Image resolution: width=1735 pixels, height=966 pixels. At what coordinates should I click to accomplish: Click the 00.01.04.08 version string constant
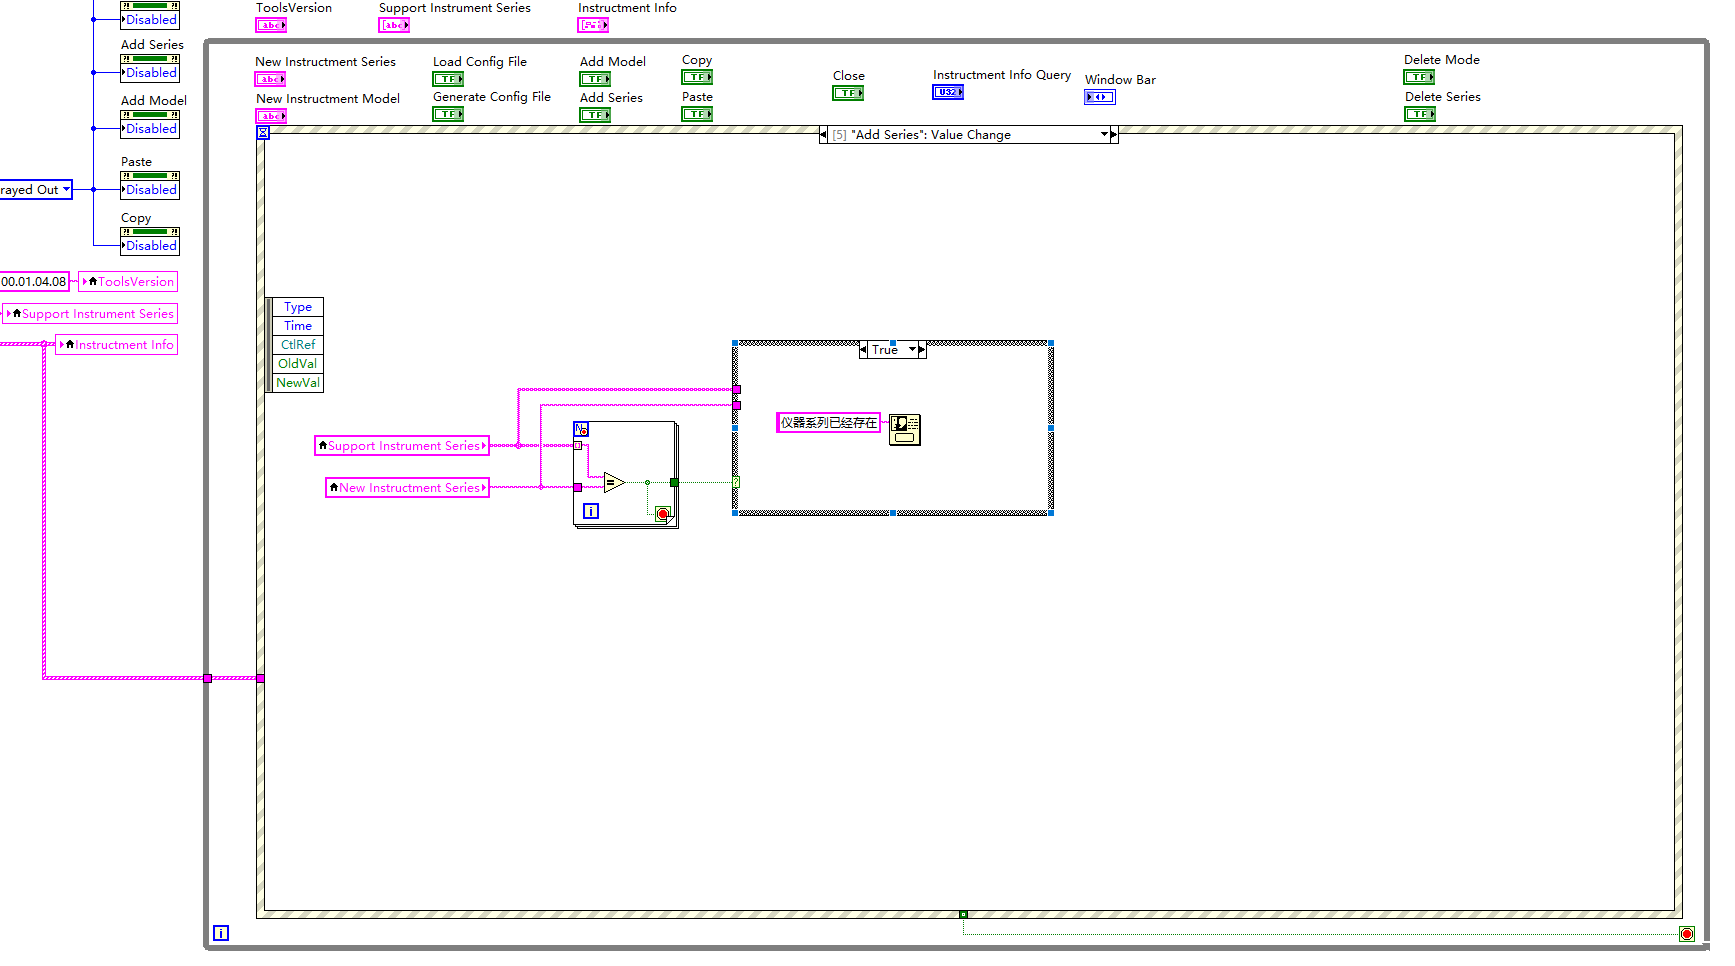pos(34,282)
